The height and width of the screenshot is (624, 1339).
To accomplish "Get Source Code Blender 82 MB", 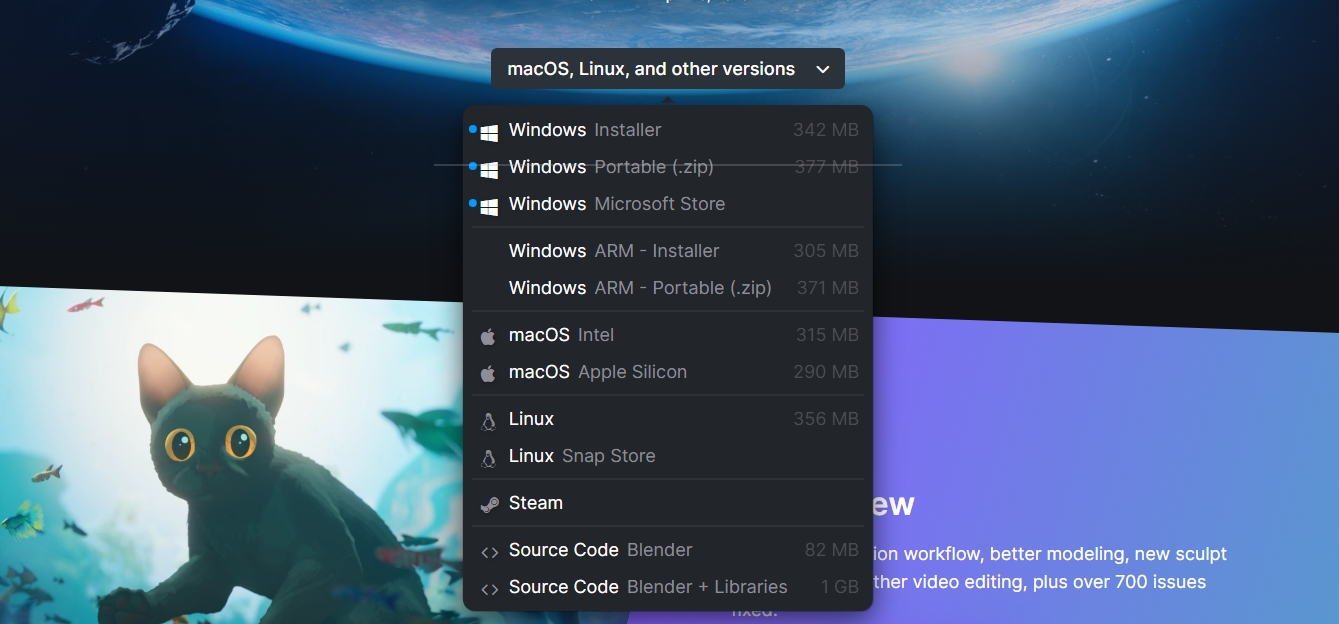I will [668, 550].
